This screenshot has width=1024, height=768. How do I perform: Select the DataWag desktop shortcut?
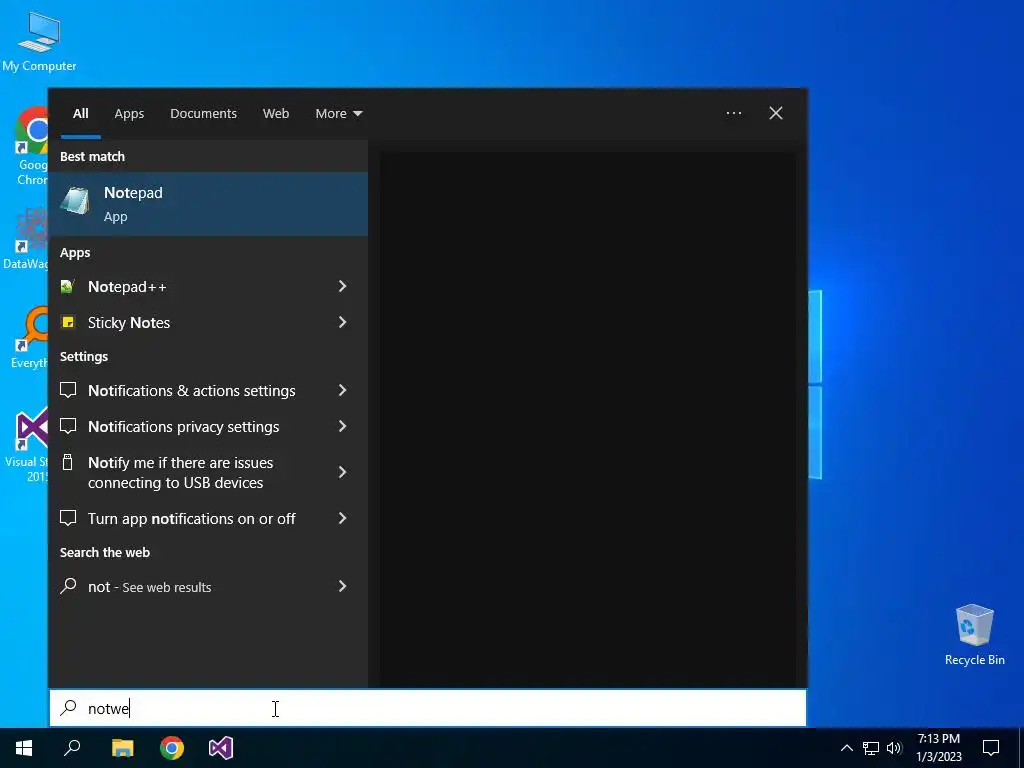(x=26, y=239)
